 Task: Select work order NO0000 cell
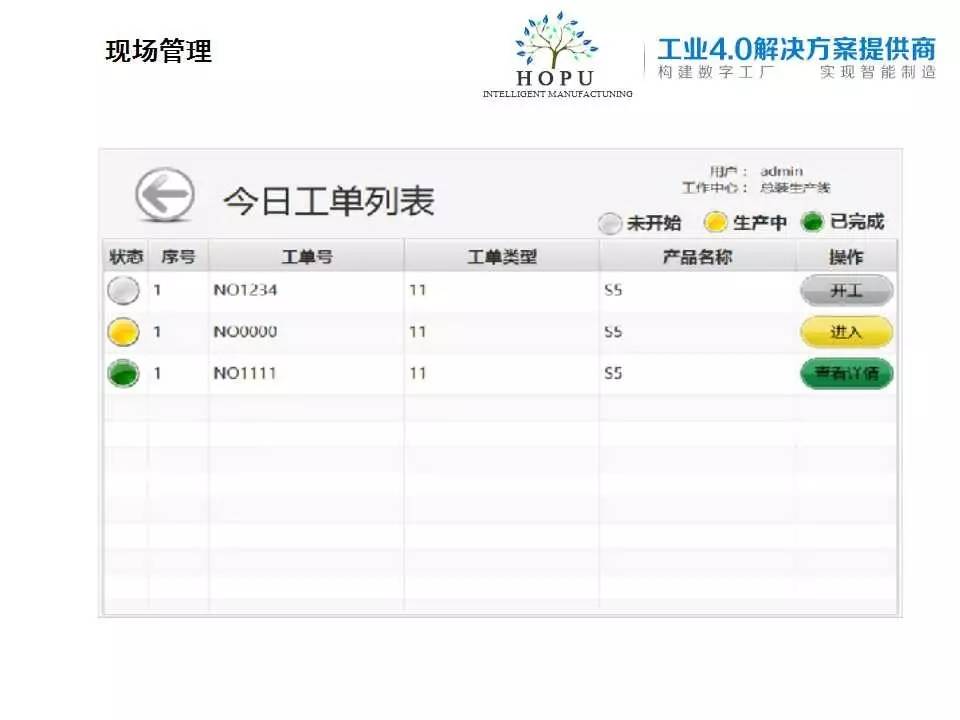pyautogui.click(x=245, y=332)
